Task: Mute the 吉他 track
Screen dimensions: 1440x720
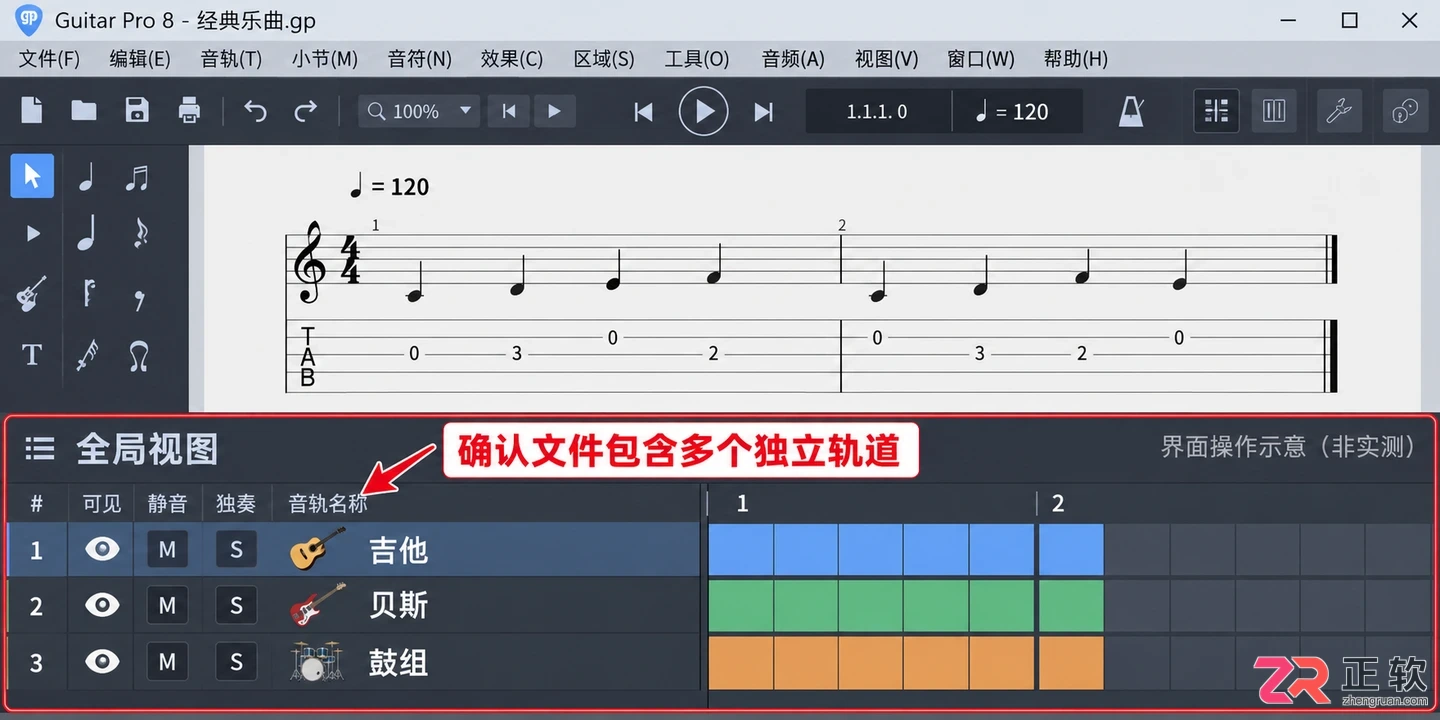Action: tap(167, 549)
